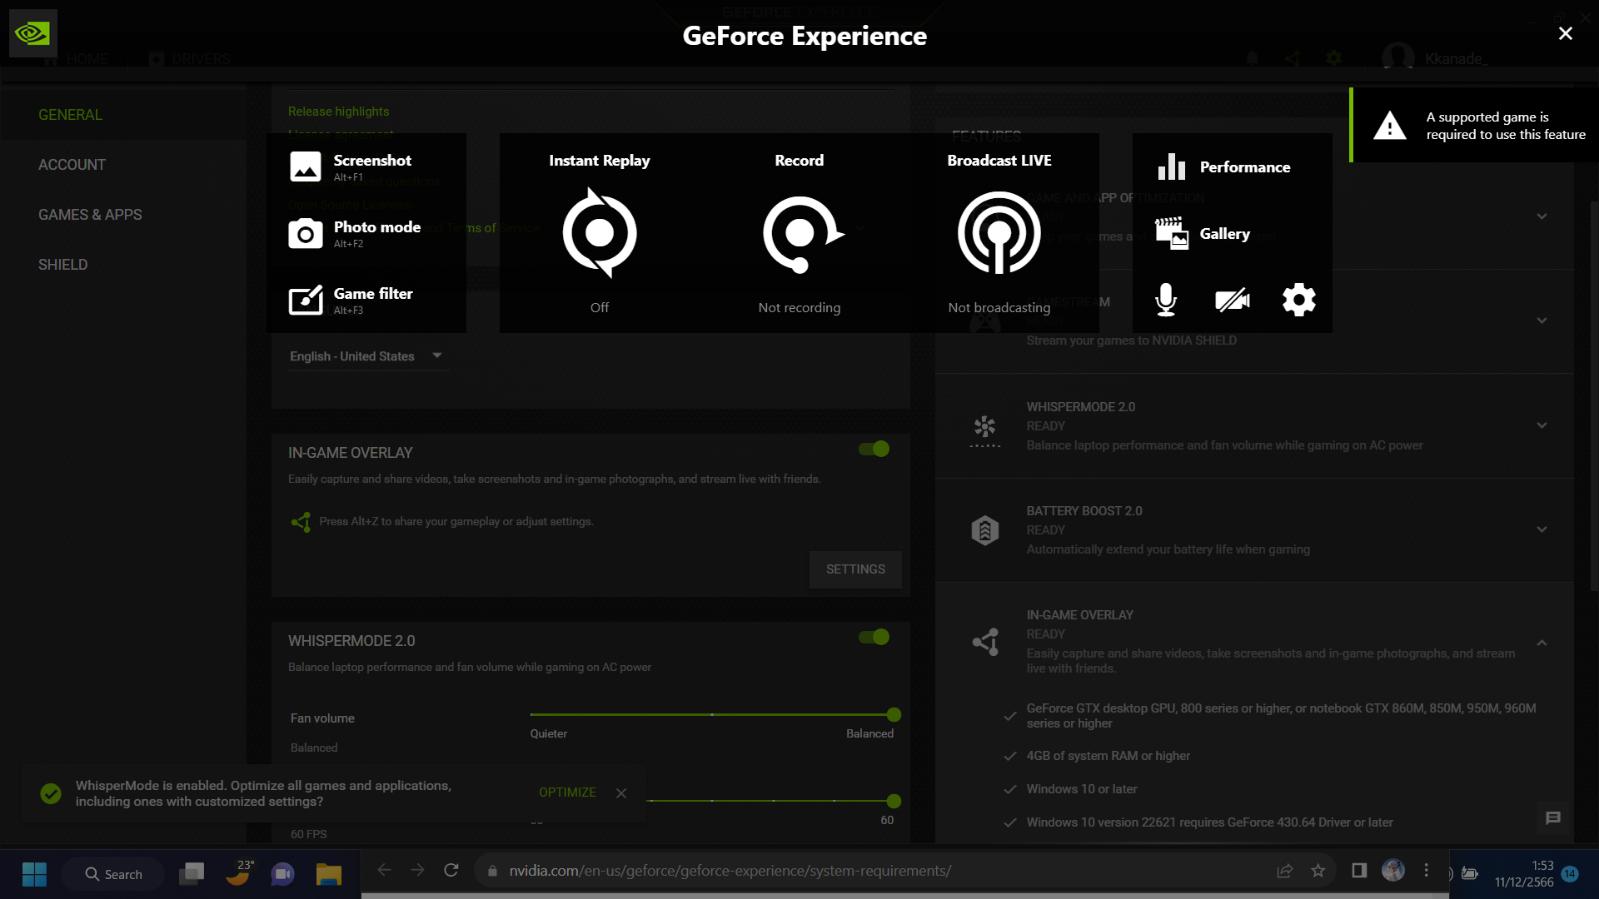Toggle the microphone in the overlay
Image resolution: width=1599 pixels, height=899 pixels.
1166,299
